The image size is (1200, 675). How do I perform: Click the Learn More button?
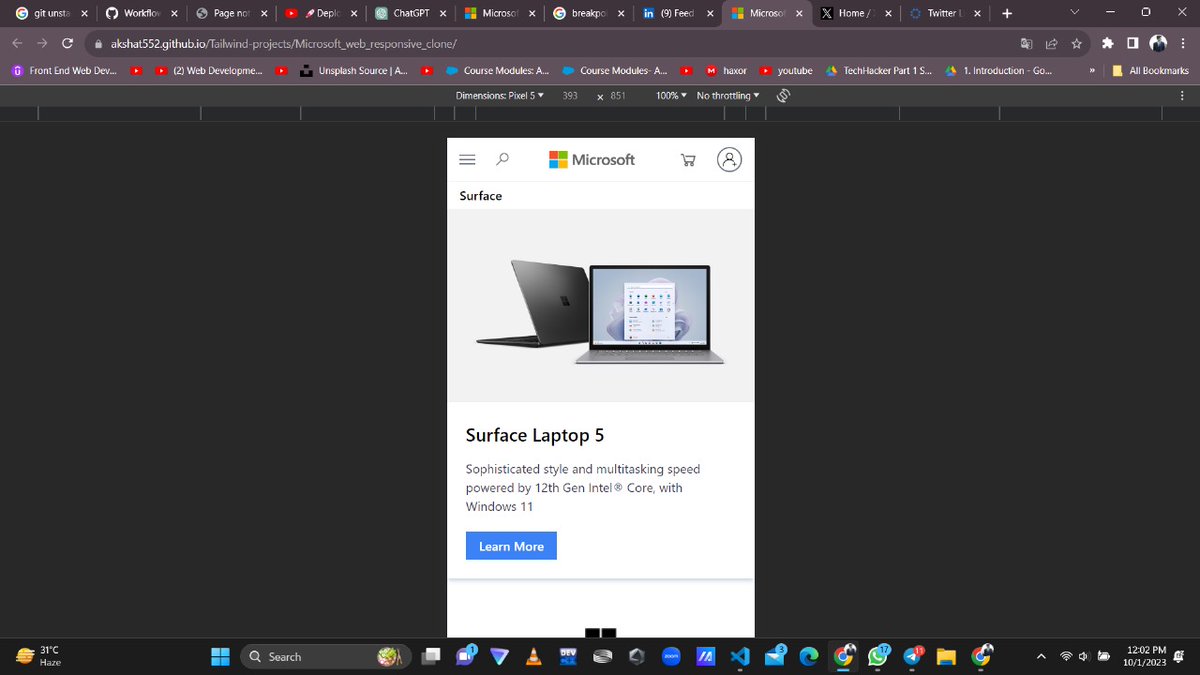click(511, 546)
